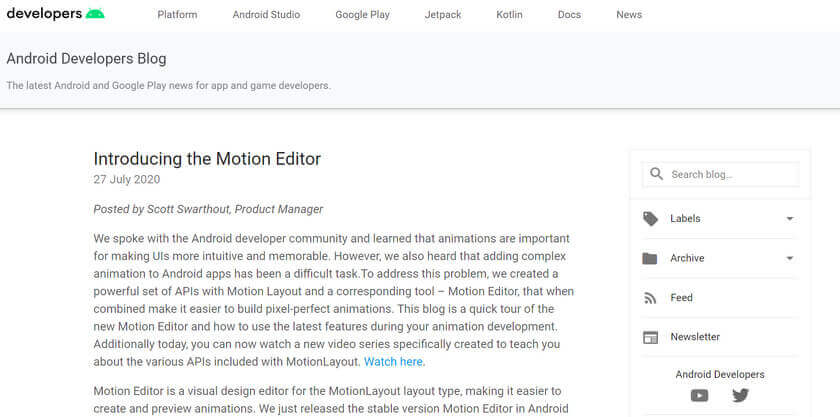Open the Android Developers Blog title
The height and width of the screenshot is (417, 840).
pyautogui.click(x=86, y=58)
